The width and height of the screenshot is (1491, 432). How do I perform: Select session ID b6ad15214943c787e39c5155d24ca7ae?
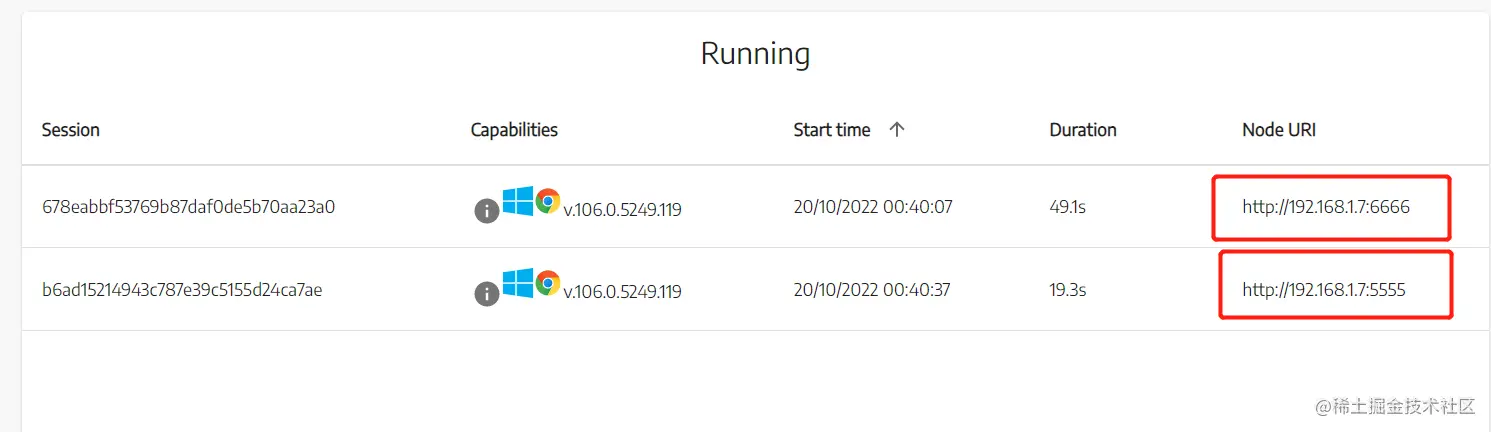tap(181, 290)
